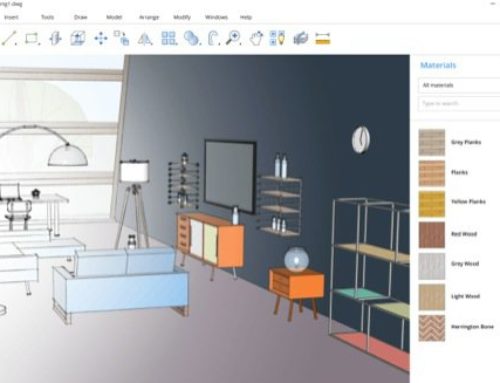Open the light bulb settings icon
Screen dimensions: 500x383
[x=277, y=38]
